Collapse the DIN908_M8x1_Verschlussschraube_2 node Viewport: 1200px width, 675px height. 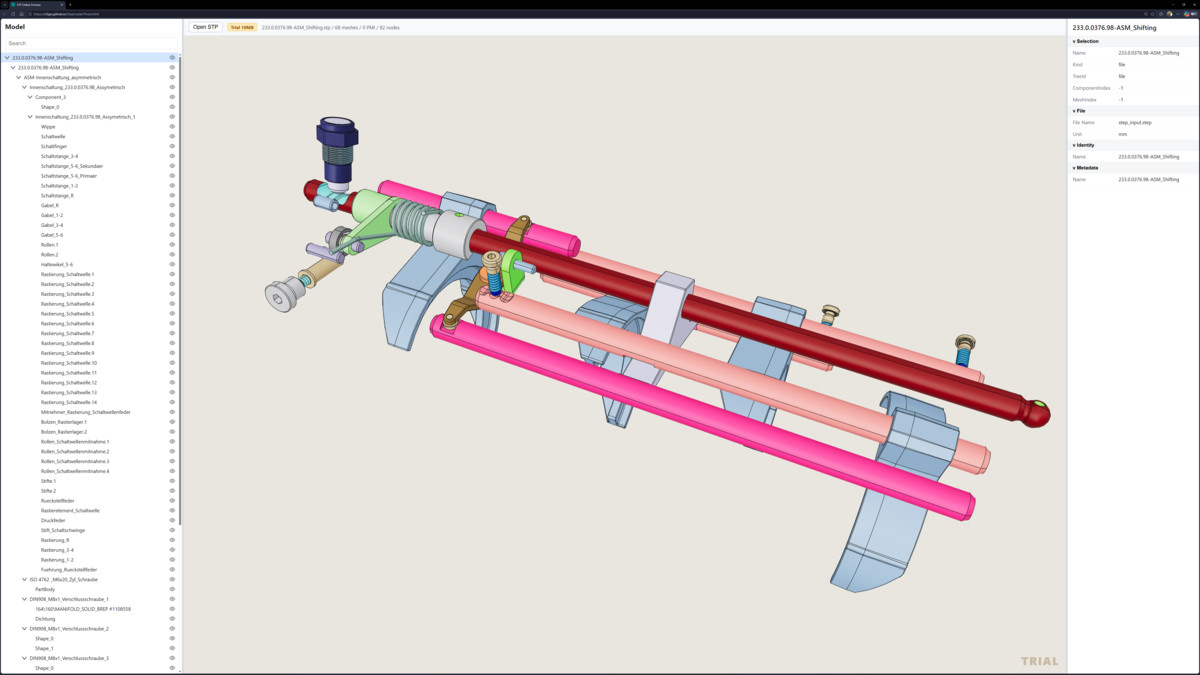pos(25,629)
